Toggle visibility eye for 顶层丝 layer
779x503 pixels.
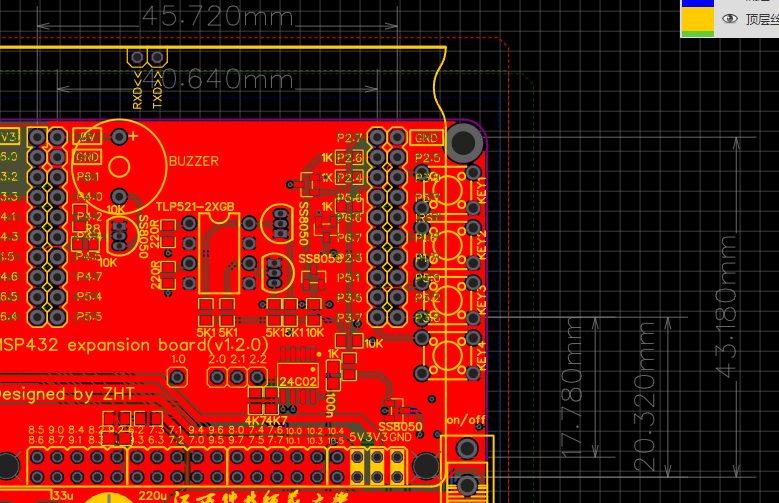[729, 19]
